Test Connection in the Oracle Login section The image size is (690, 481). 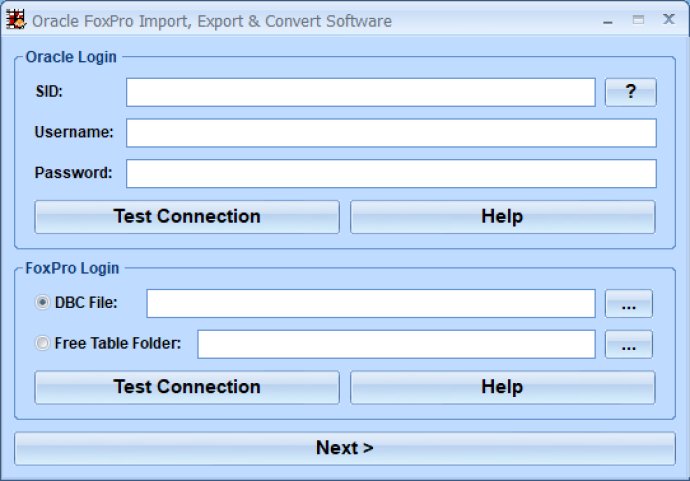click(187, 217)
